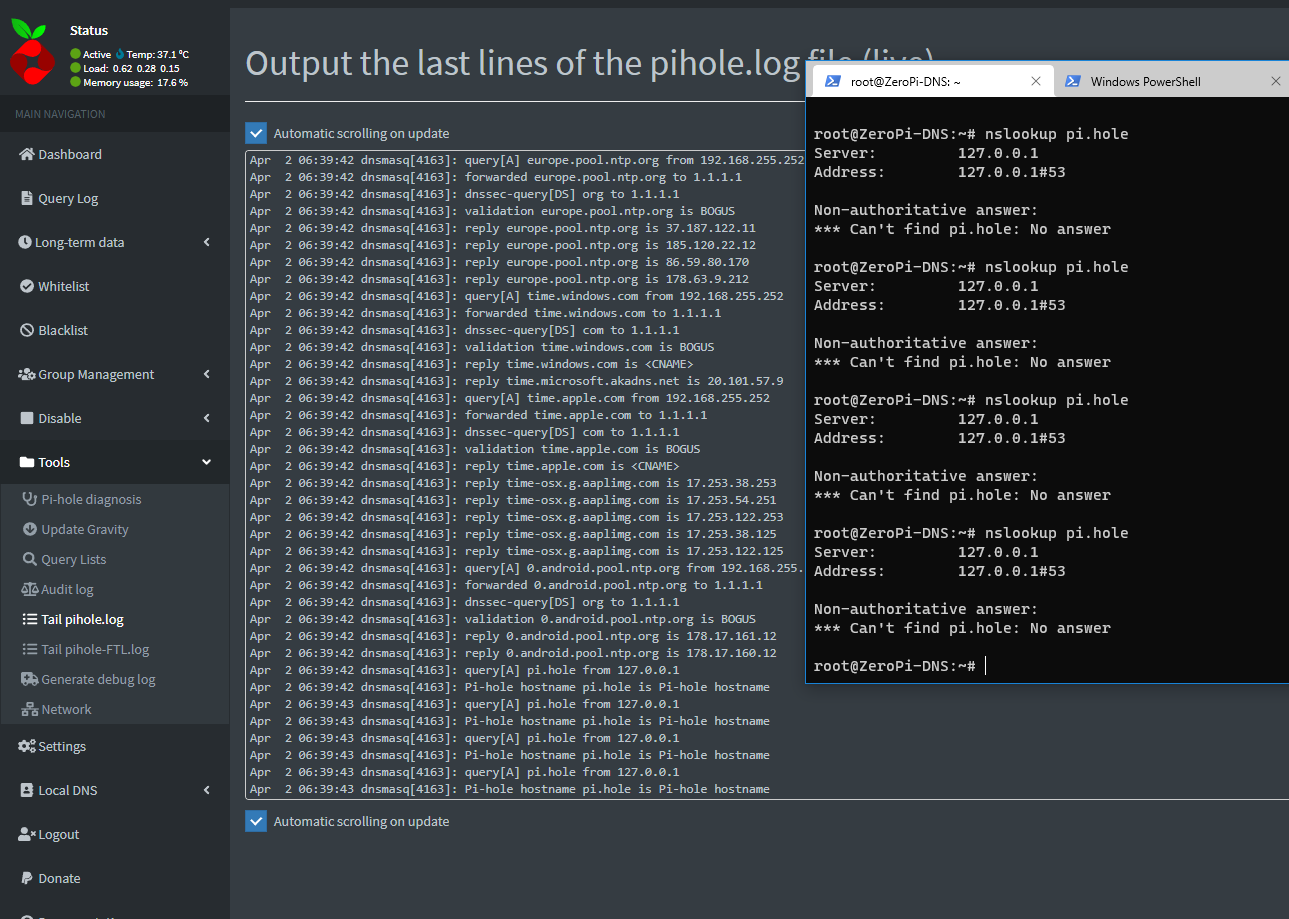Uncheck top Automatic scrolling on update checkbox
The image size is (1289, 919).
tap(256, 133)
